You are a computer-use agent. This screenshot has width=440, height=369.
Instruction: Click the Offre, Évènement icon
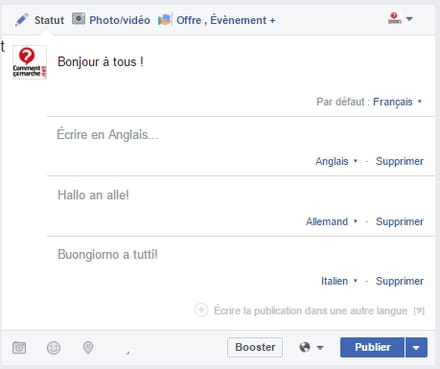point(165,20)
